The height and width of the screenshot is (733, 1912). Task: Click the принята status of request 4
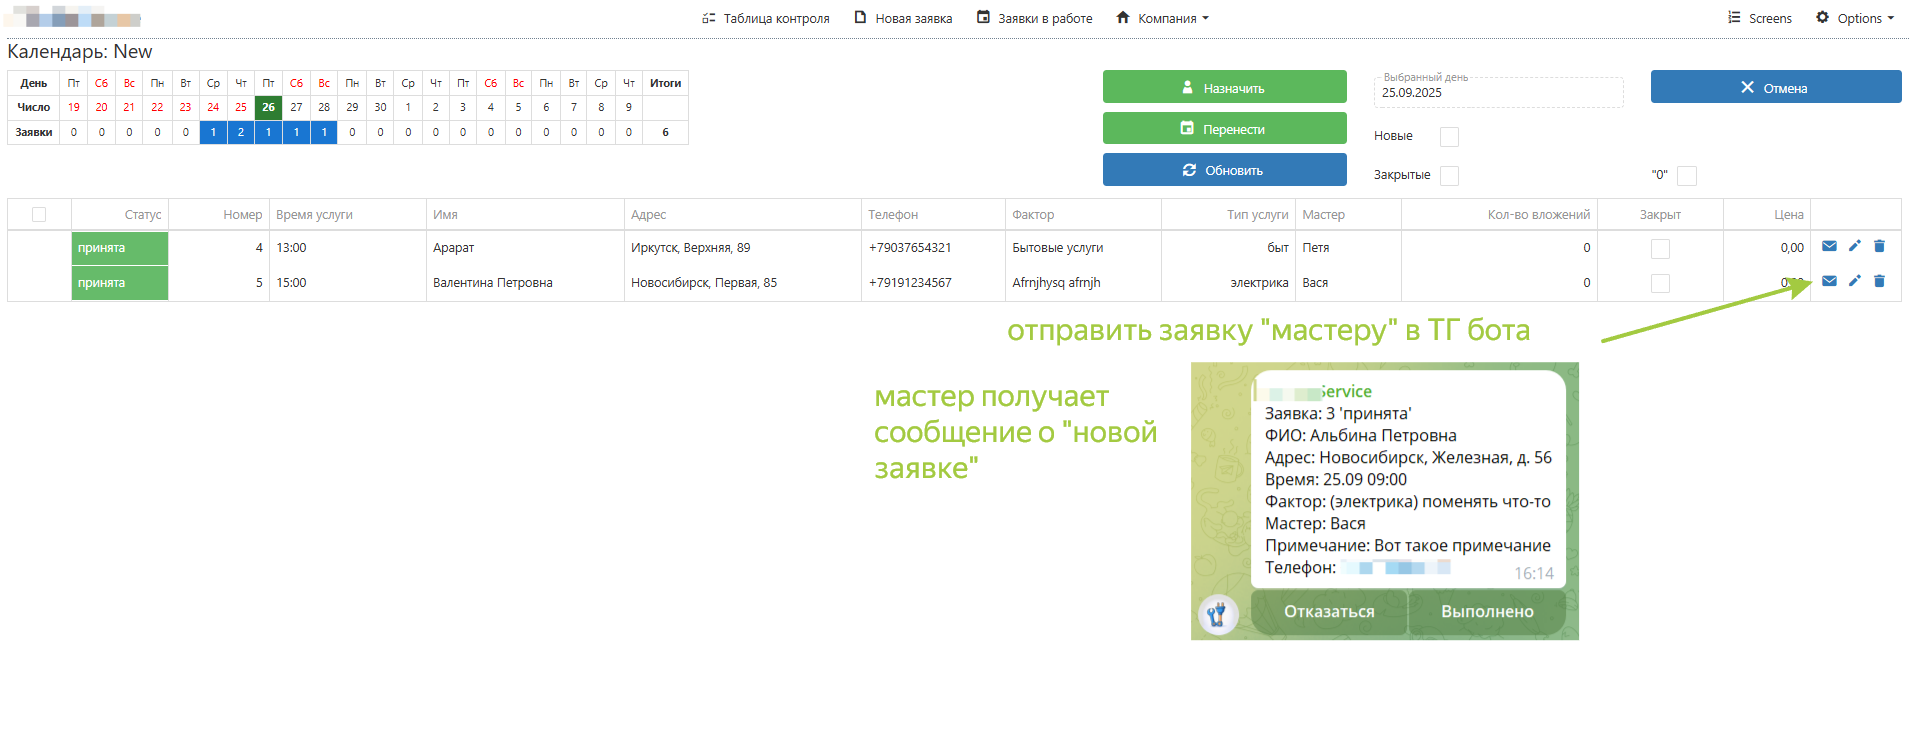(x=120, y=248)
